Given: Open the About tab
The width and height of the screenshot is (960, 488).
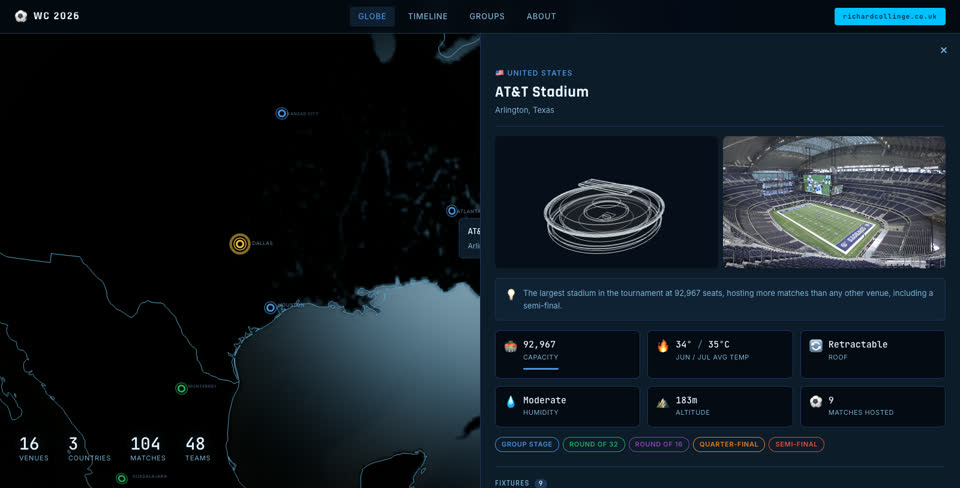Looking at the screenshot, I should [541, 17].
